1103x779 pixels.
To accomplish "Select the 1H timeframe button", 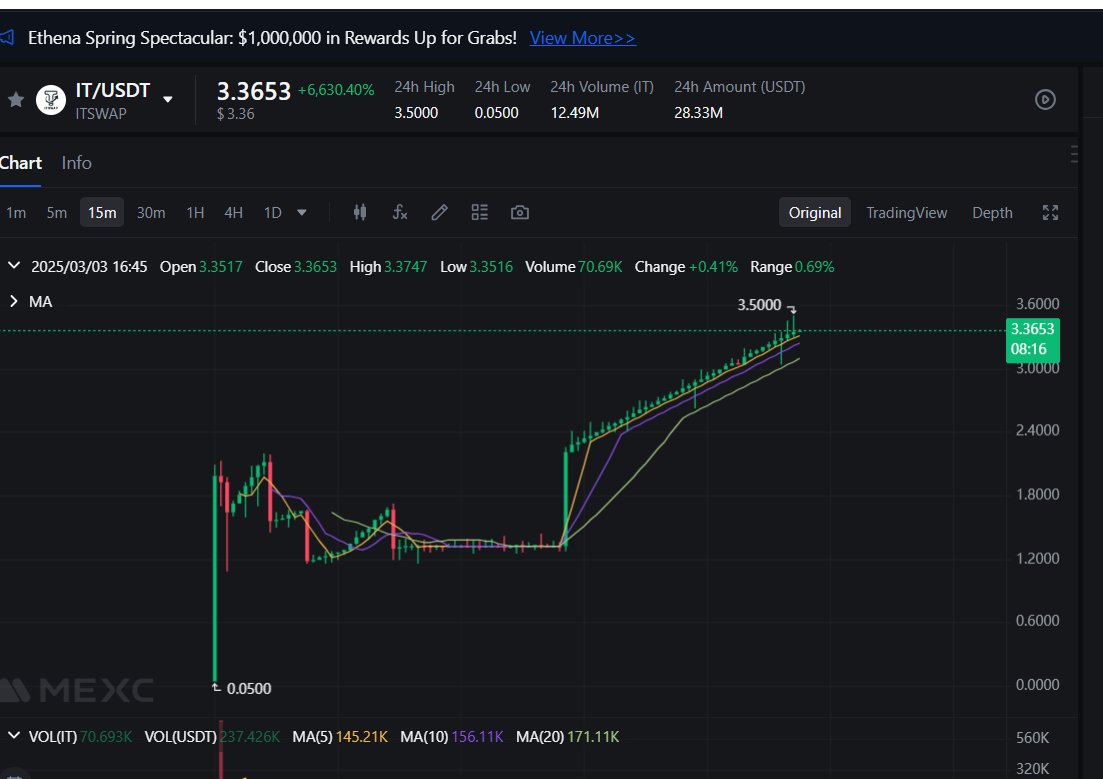I will (194, 212).
